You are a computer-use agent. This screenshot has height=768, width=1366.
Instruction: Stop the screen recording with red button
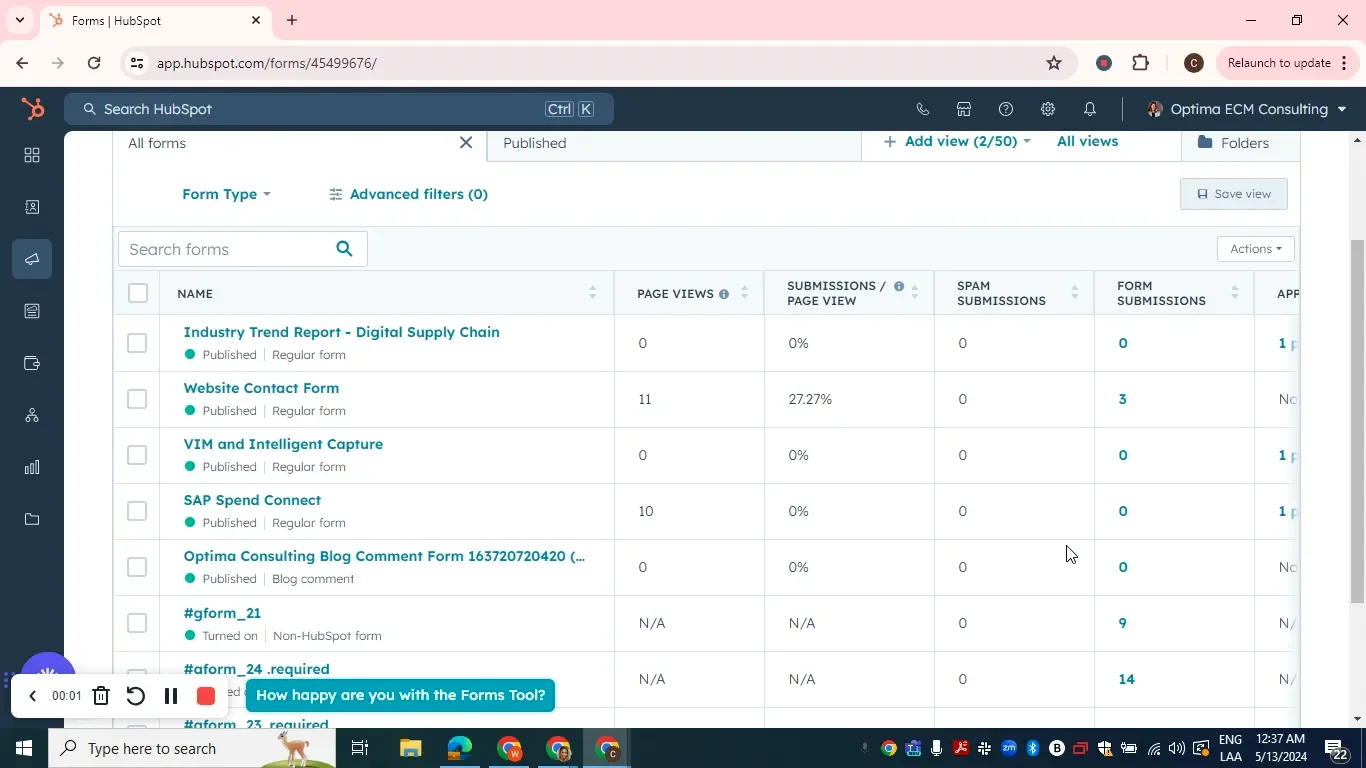pyautogui.click(x=206, y=696)
